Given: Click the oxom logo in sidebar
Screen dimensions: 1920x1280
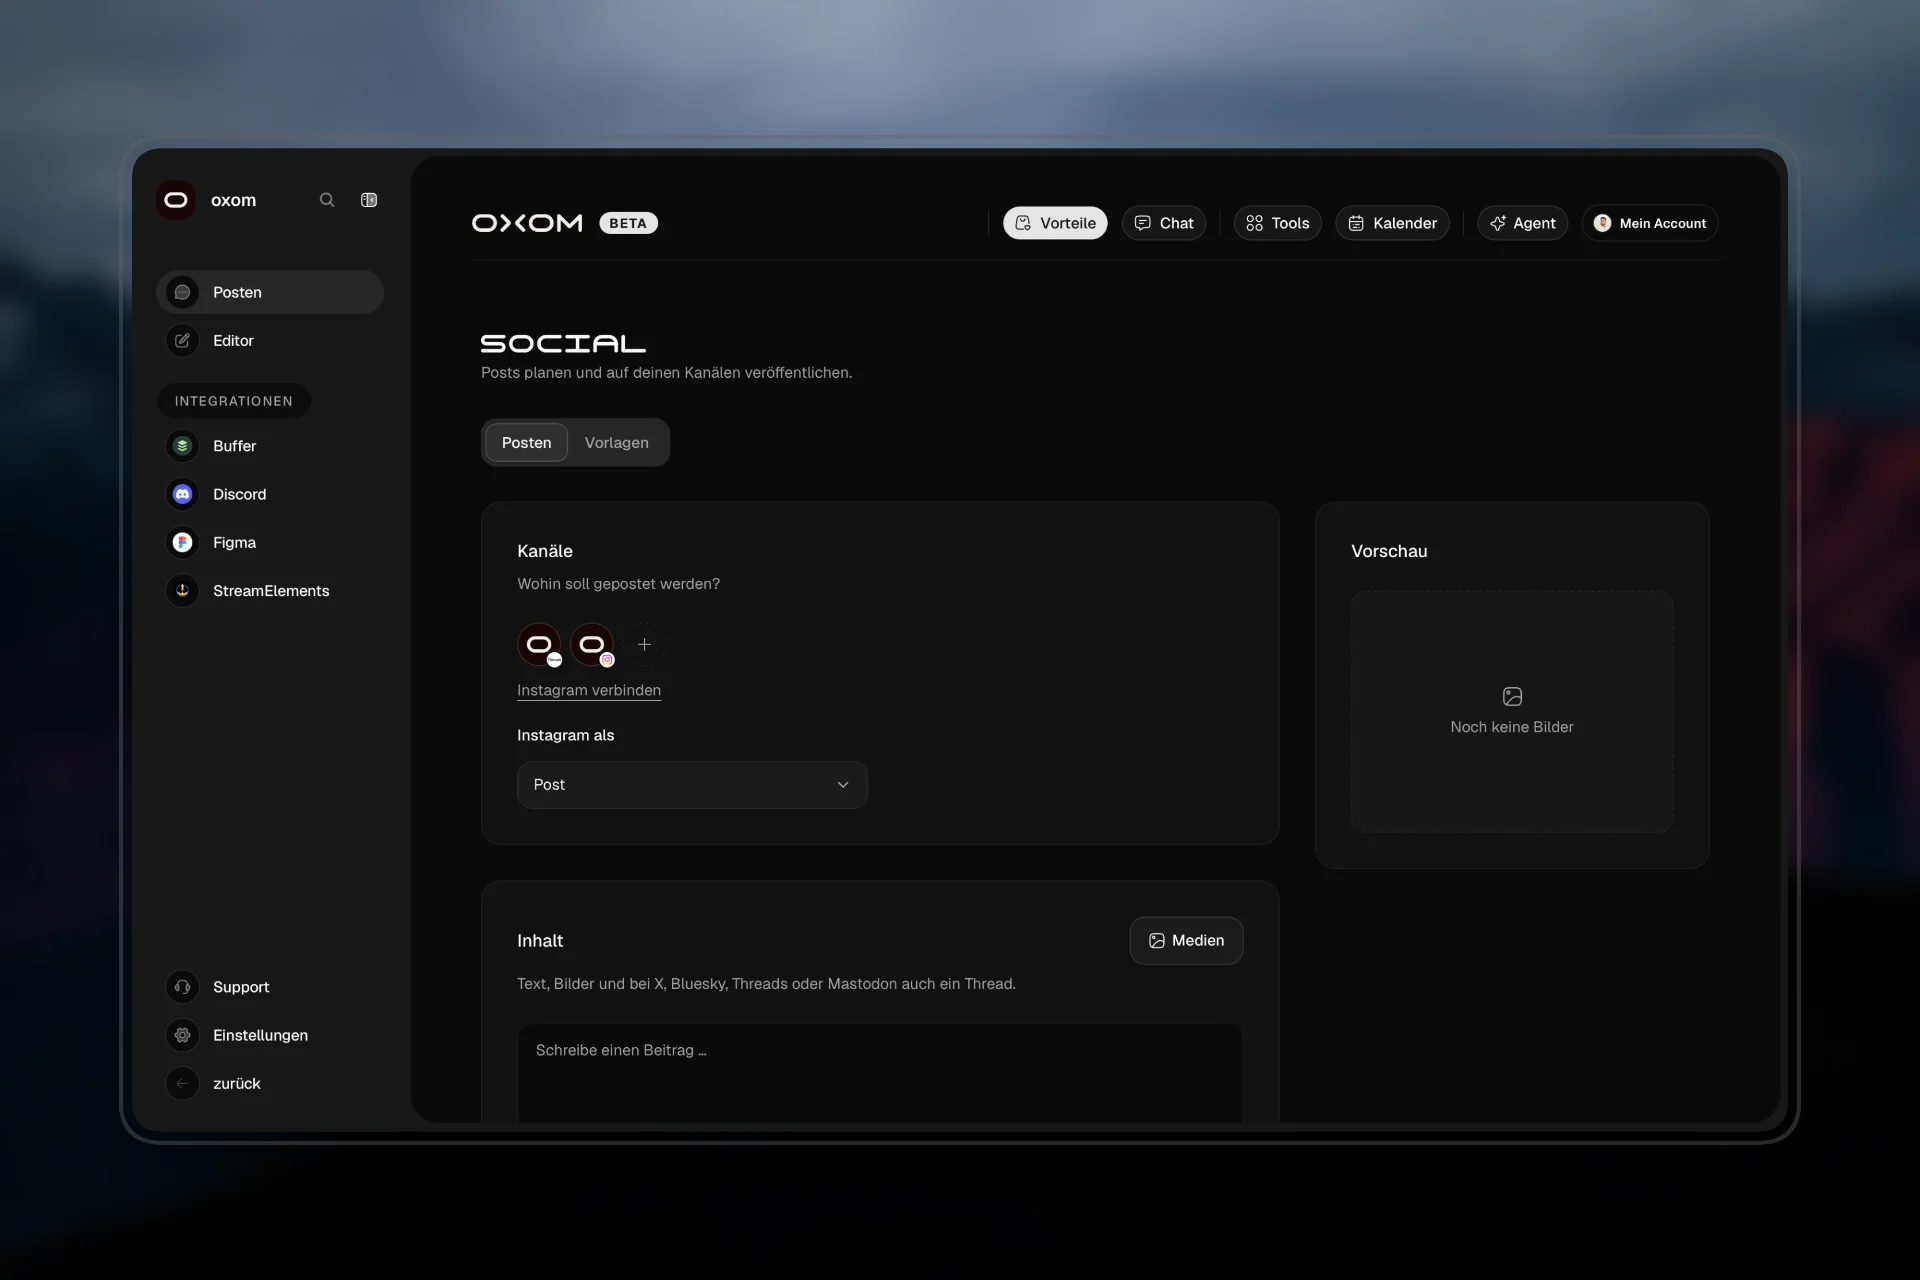Looking at the screenshot, I should tap(176, 200).
